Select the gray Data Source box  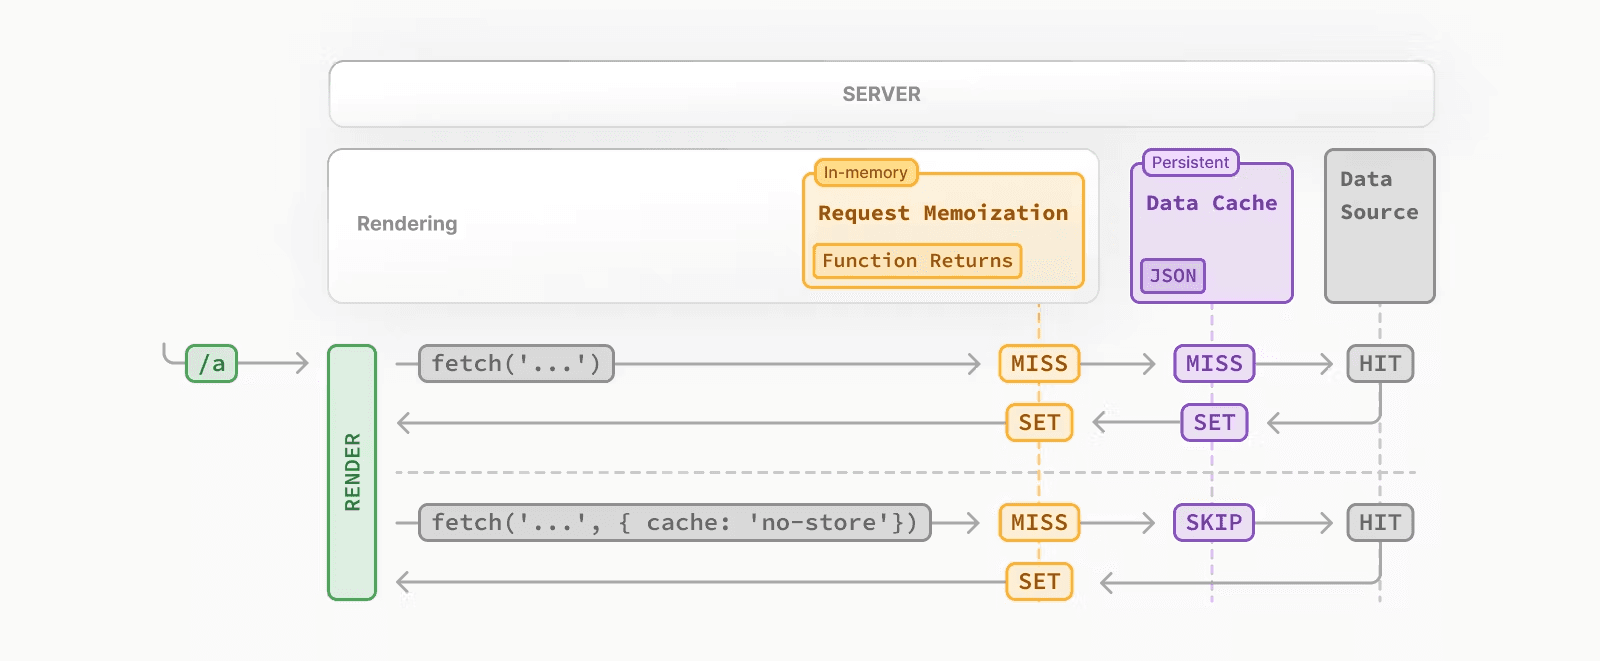(x=1379, y=226)
